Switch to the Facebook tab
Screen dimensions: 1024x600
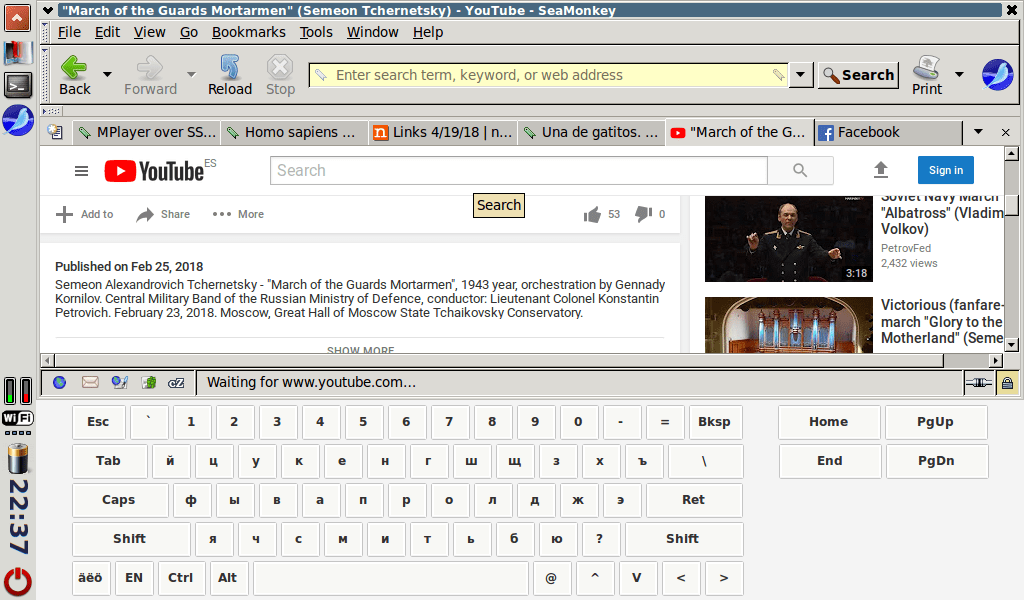[x=888, y=133]
